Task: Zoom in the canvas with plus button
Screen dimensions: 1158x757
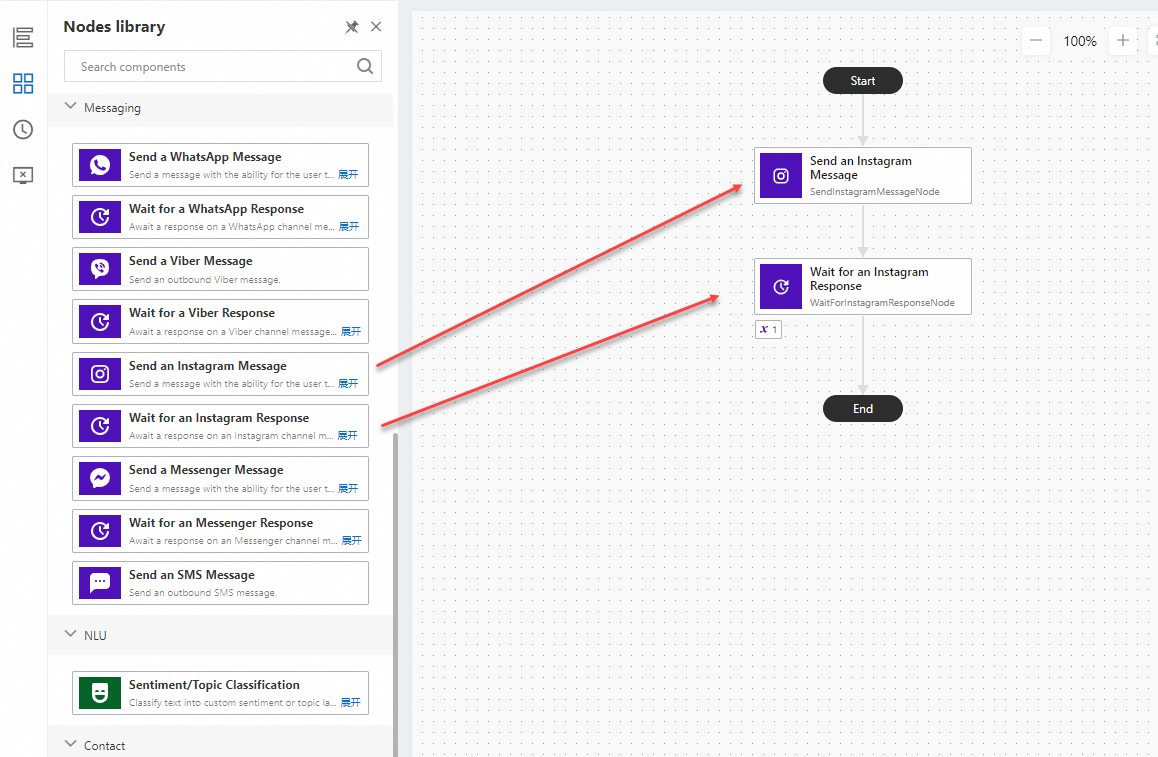Action: click(x=1123, y=41)
